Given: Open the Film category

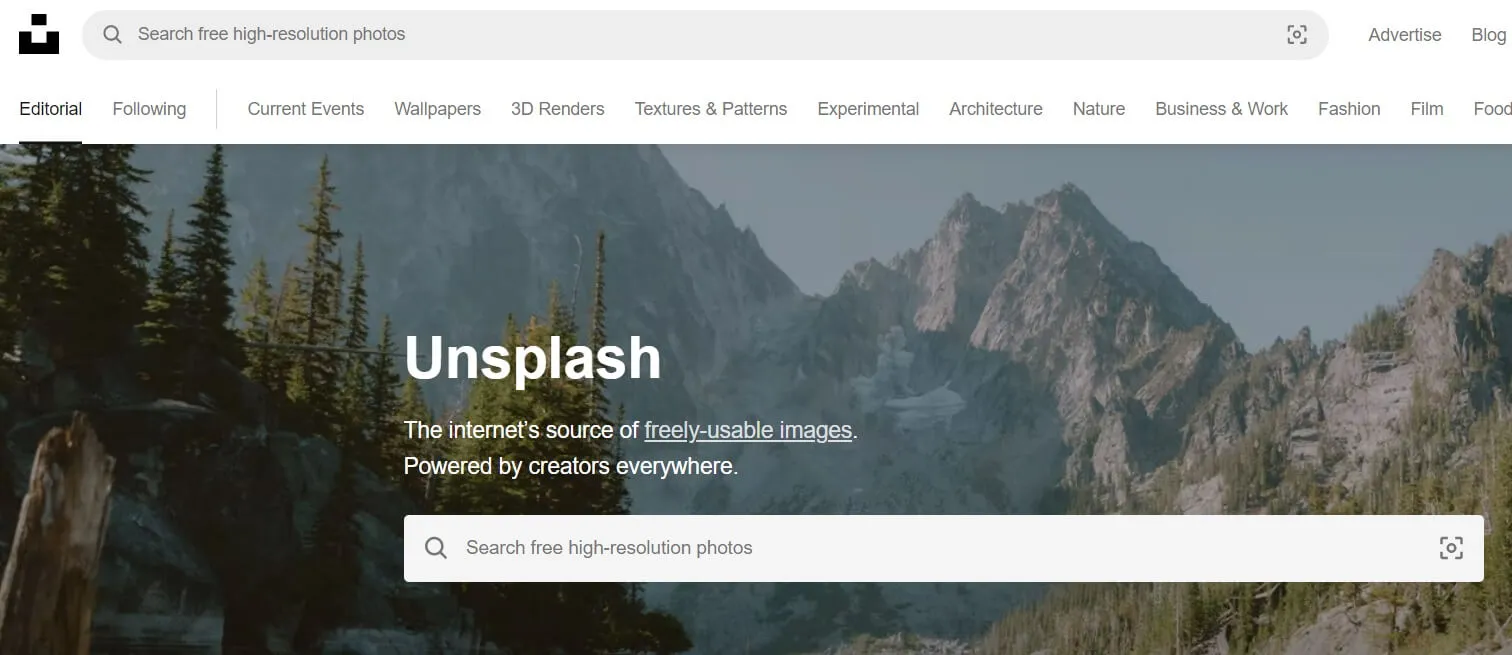Looking at the screenshot, I should pos(1427,109).
